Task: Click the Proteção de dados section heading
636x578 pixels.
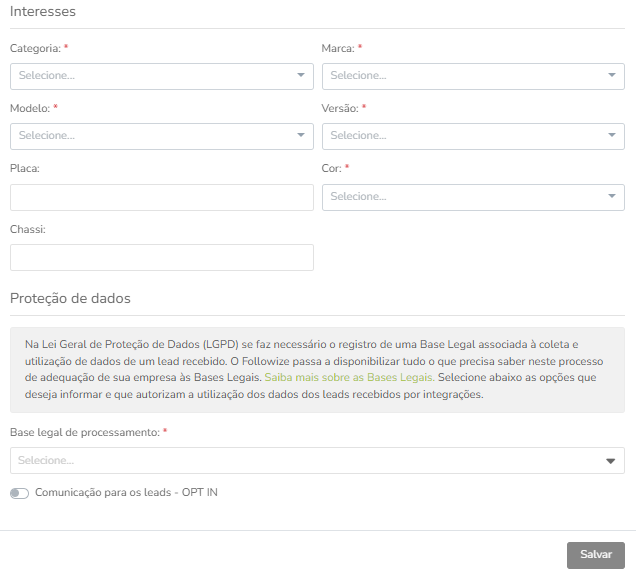Action: coord(70,299)
